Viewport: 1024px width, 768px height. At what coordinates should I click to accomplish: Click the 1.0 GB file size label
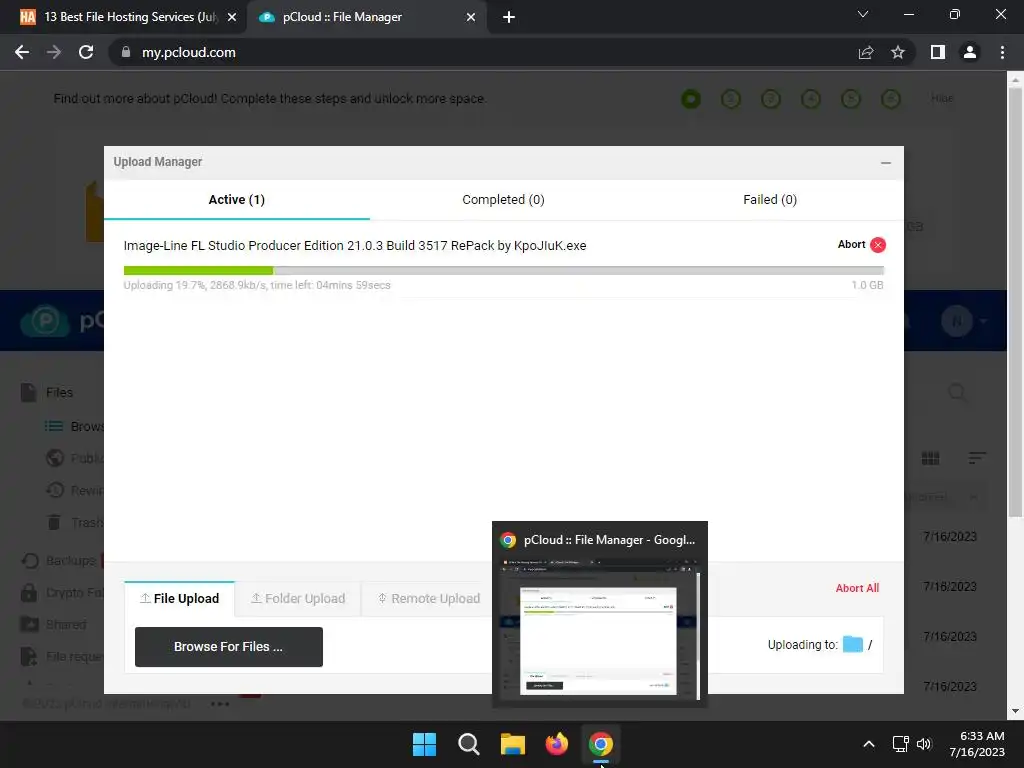(x=867, y=285)
